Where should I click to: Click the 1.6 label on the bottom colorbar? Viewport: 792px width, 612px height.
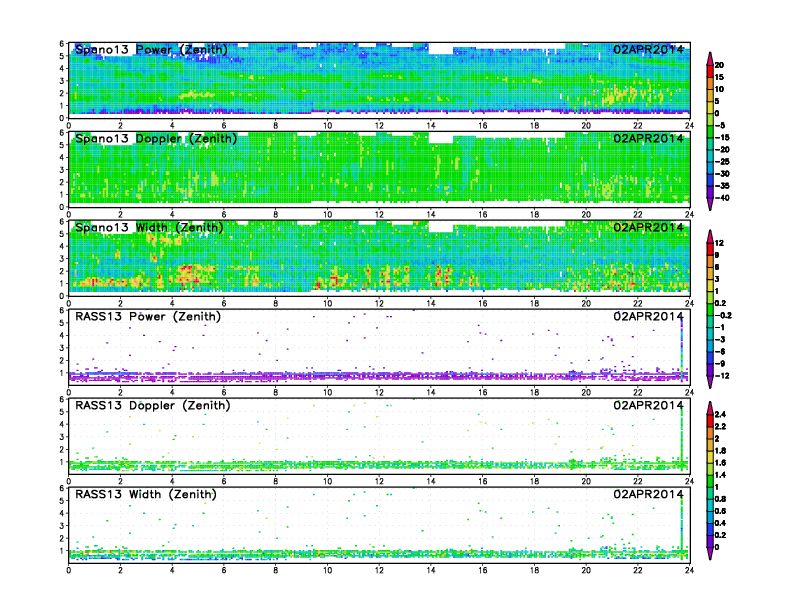click(720, 463)
